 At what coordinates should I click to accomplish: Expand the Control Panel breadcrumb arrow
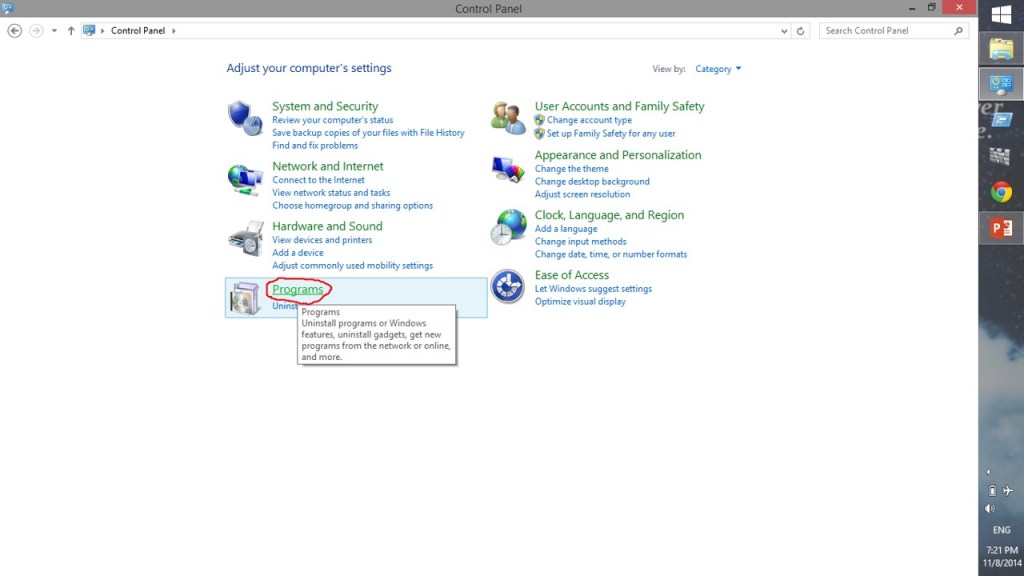click(173, 31)
